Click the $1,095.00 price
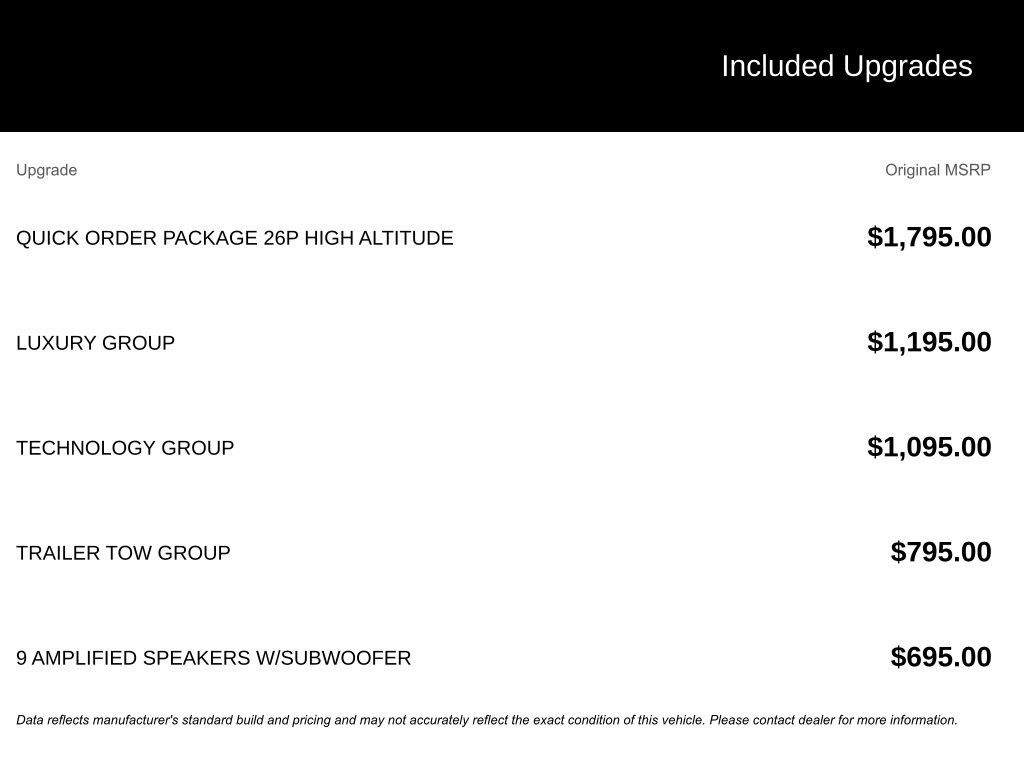The image size is (1024, 768). tap(929, 447)
